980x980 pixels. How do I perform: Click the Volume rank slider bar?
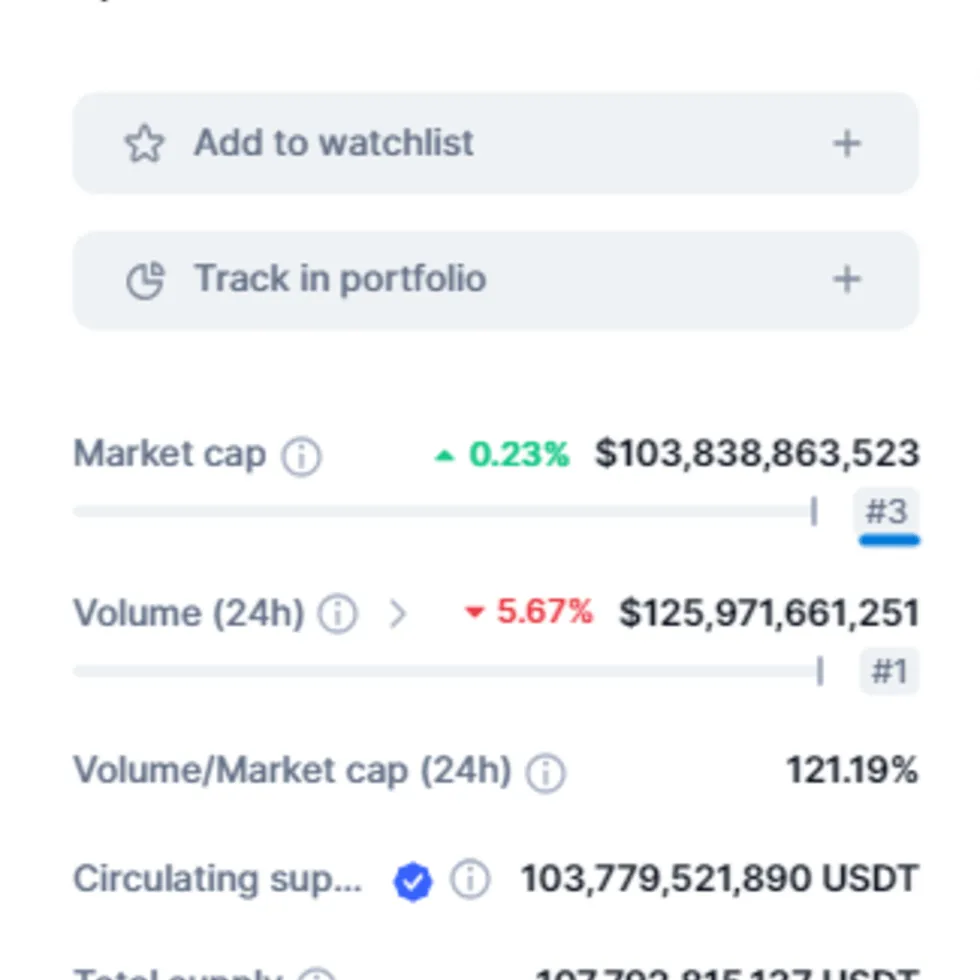tap(448, 671)
